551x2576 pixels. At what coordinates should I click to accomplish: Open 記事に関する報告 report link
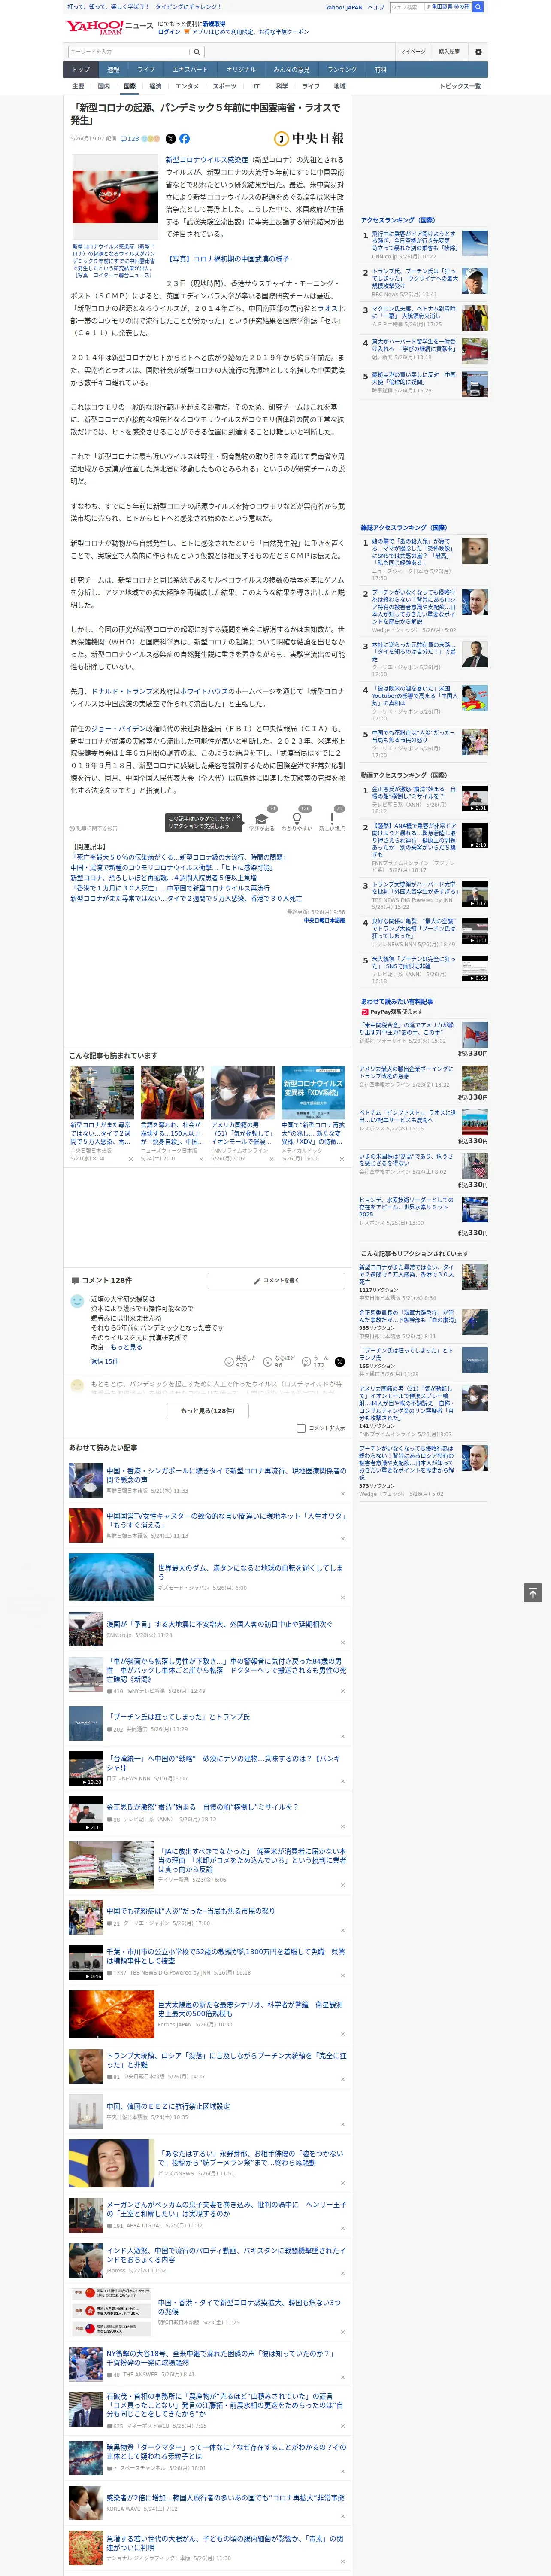(x=94, y=828)
